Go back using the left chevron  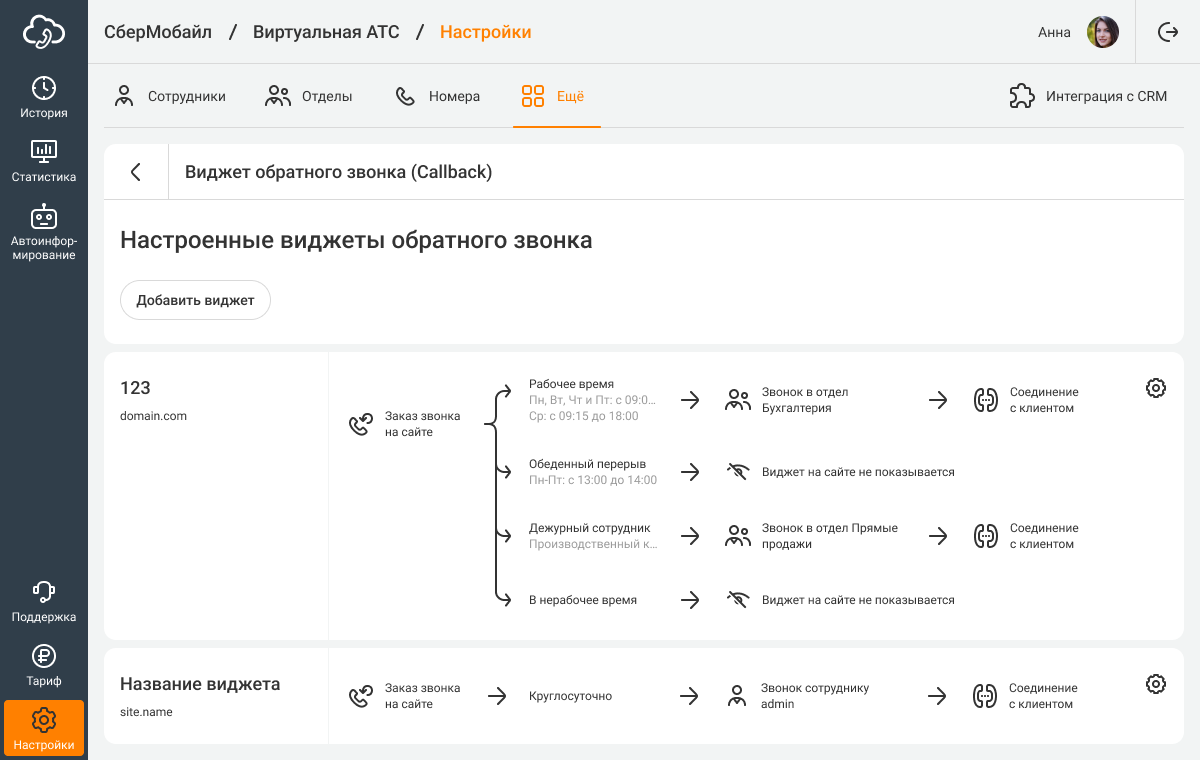pyautogui.click(x=136, y=172)
